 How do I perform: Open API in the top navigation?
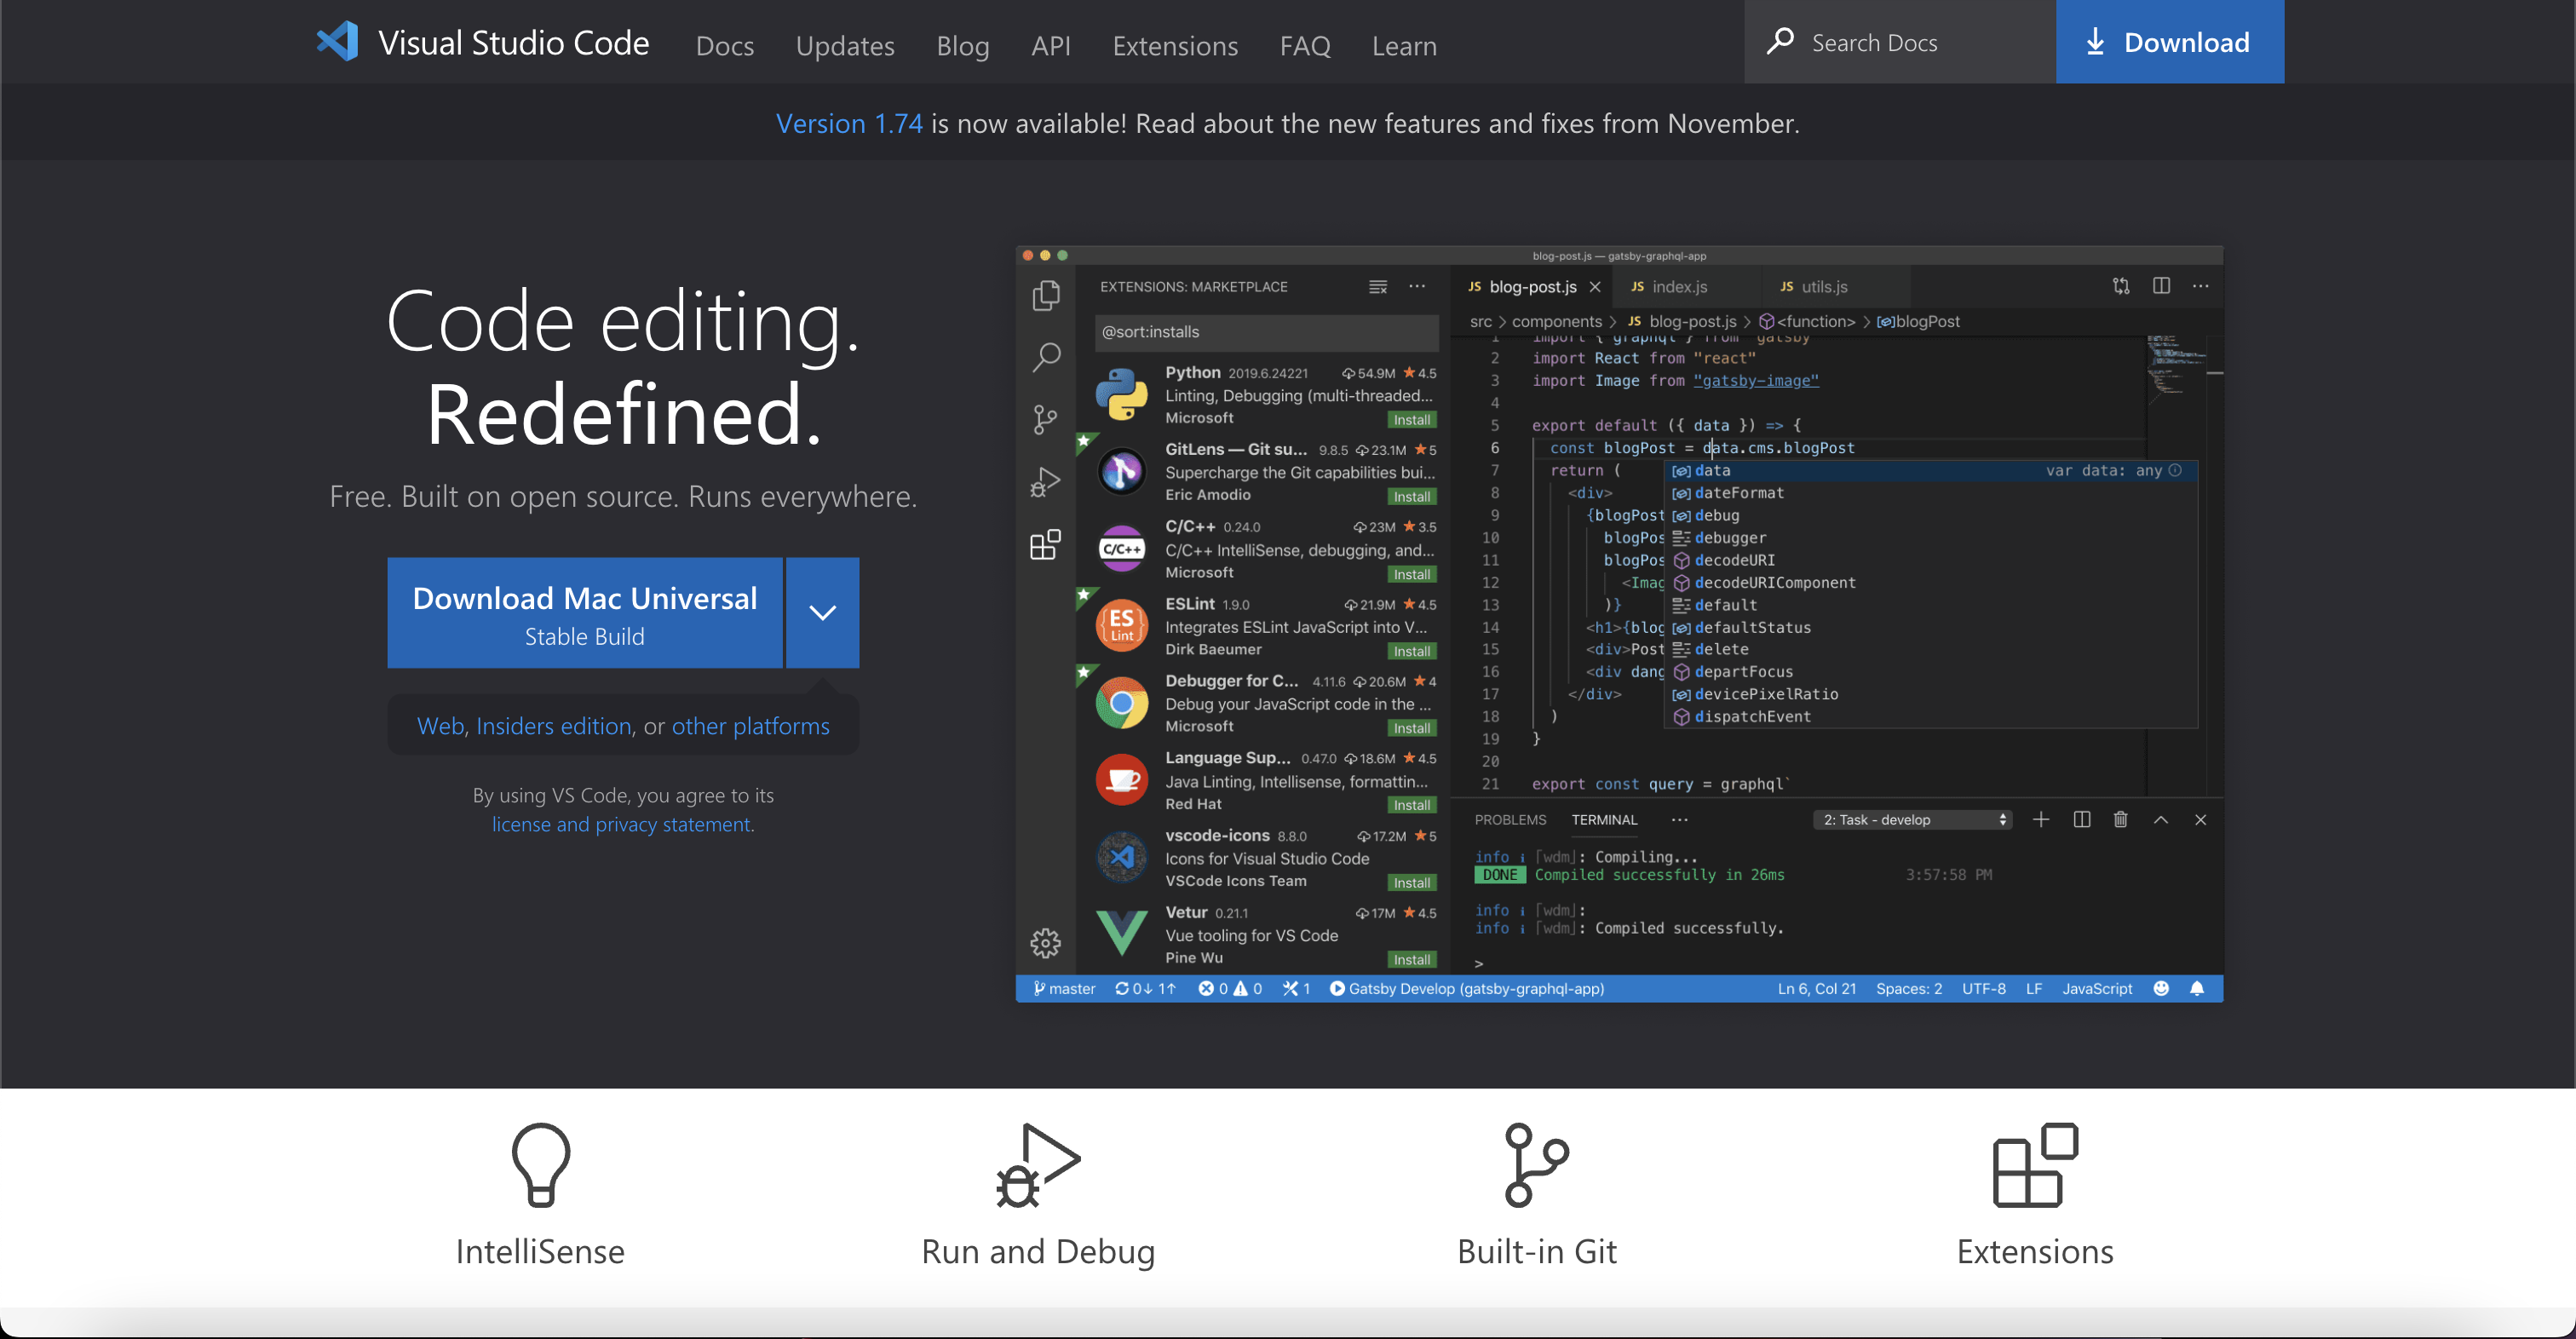(x=1050, y=45)
